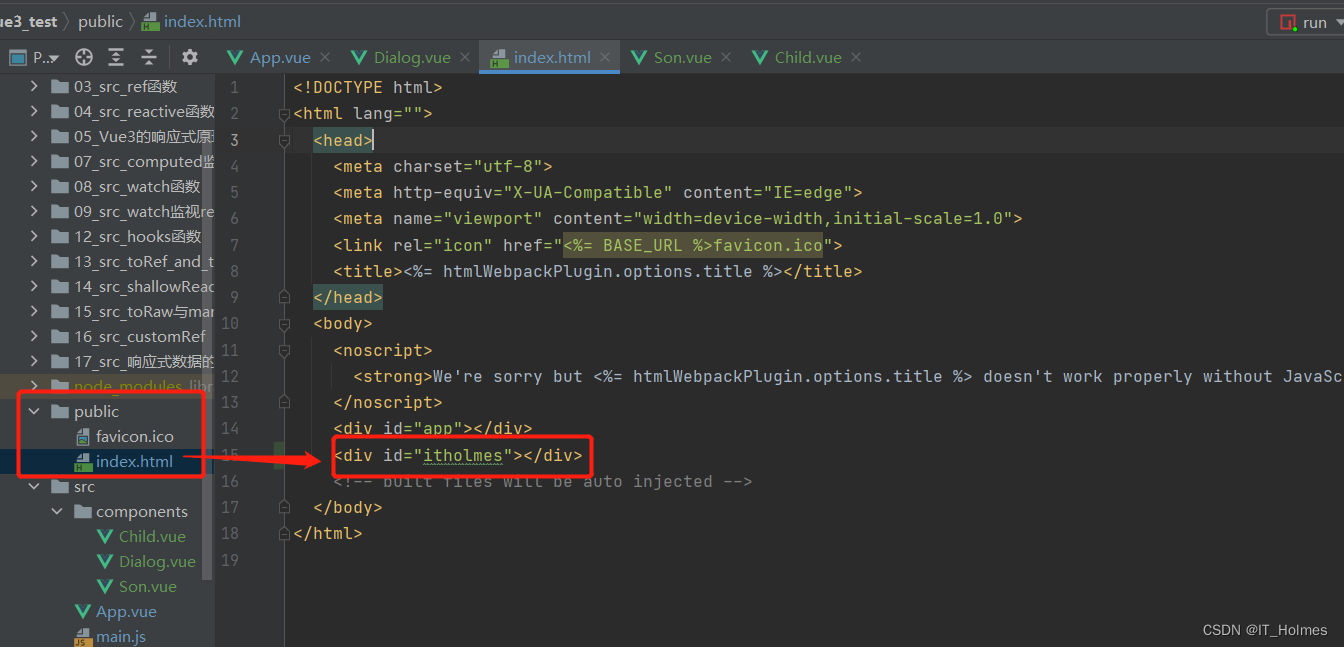This screenshot has height=647, width=1344.
Task: Toggle fold marker at closing body line 17
Action: (x=284, y=507)
